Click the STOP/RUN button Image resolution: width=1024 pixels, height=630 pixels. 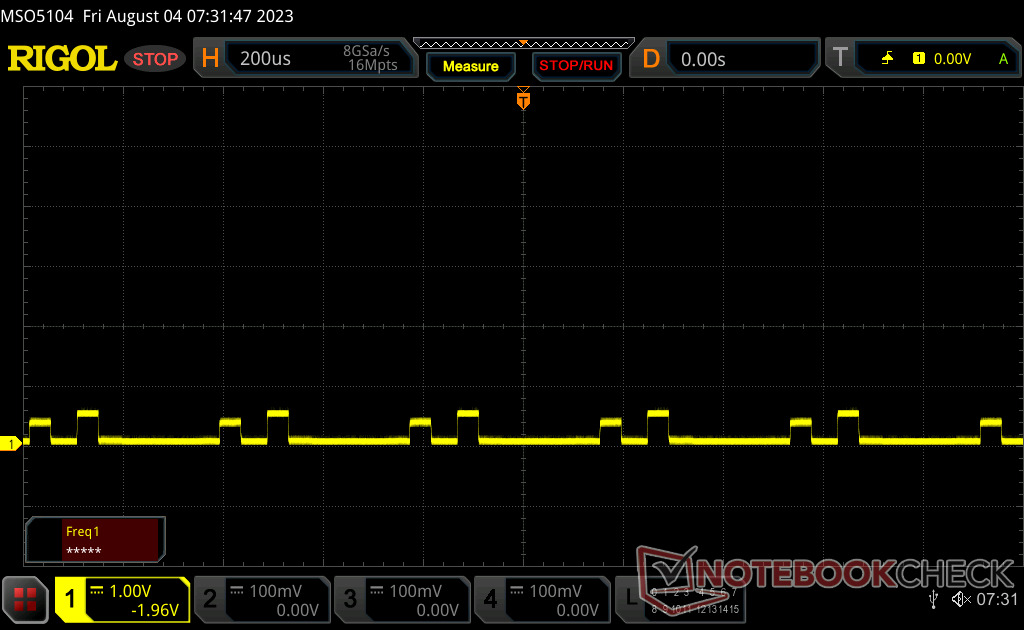576,66
